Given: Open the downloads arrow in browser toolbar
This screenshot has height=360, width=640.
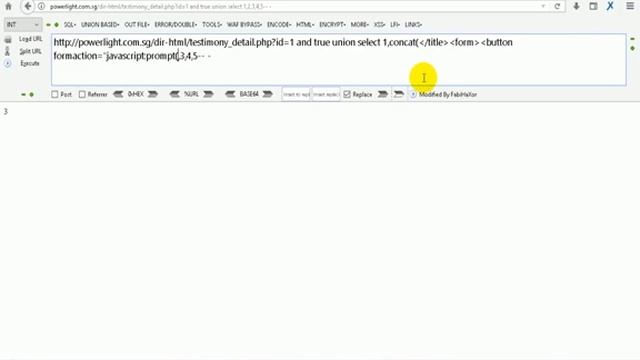Looking at the screenshot, I should tap(576, 6).
